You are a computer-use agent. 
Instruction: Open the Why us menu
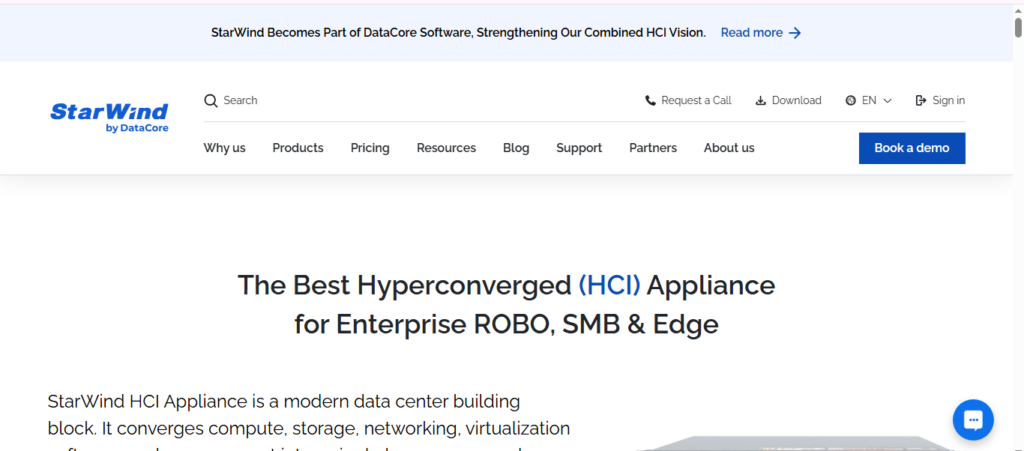[x=225, y=148]
